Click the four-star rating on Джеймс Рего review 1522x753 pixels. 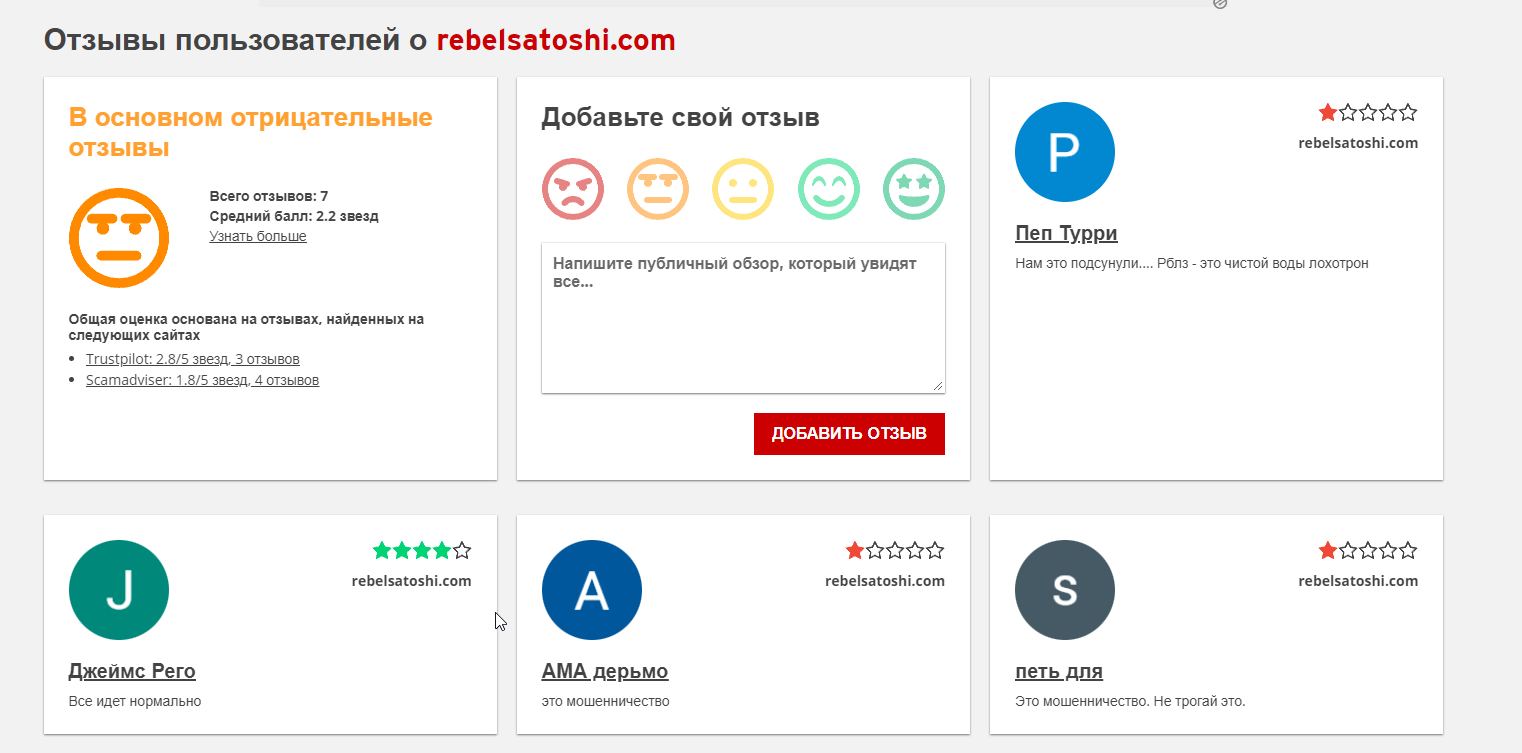[422, 550]
